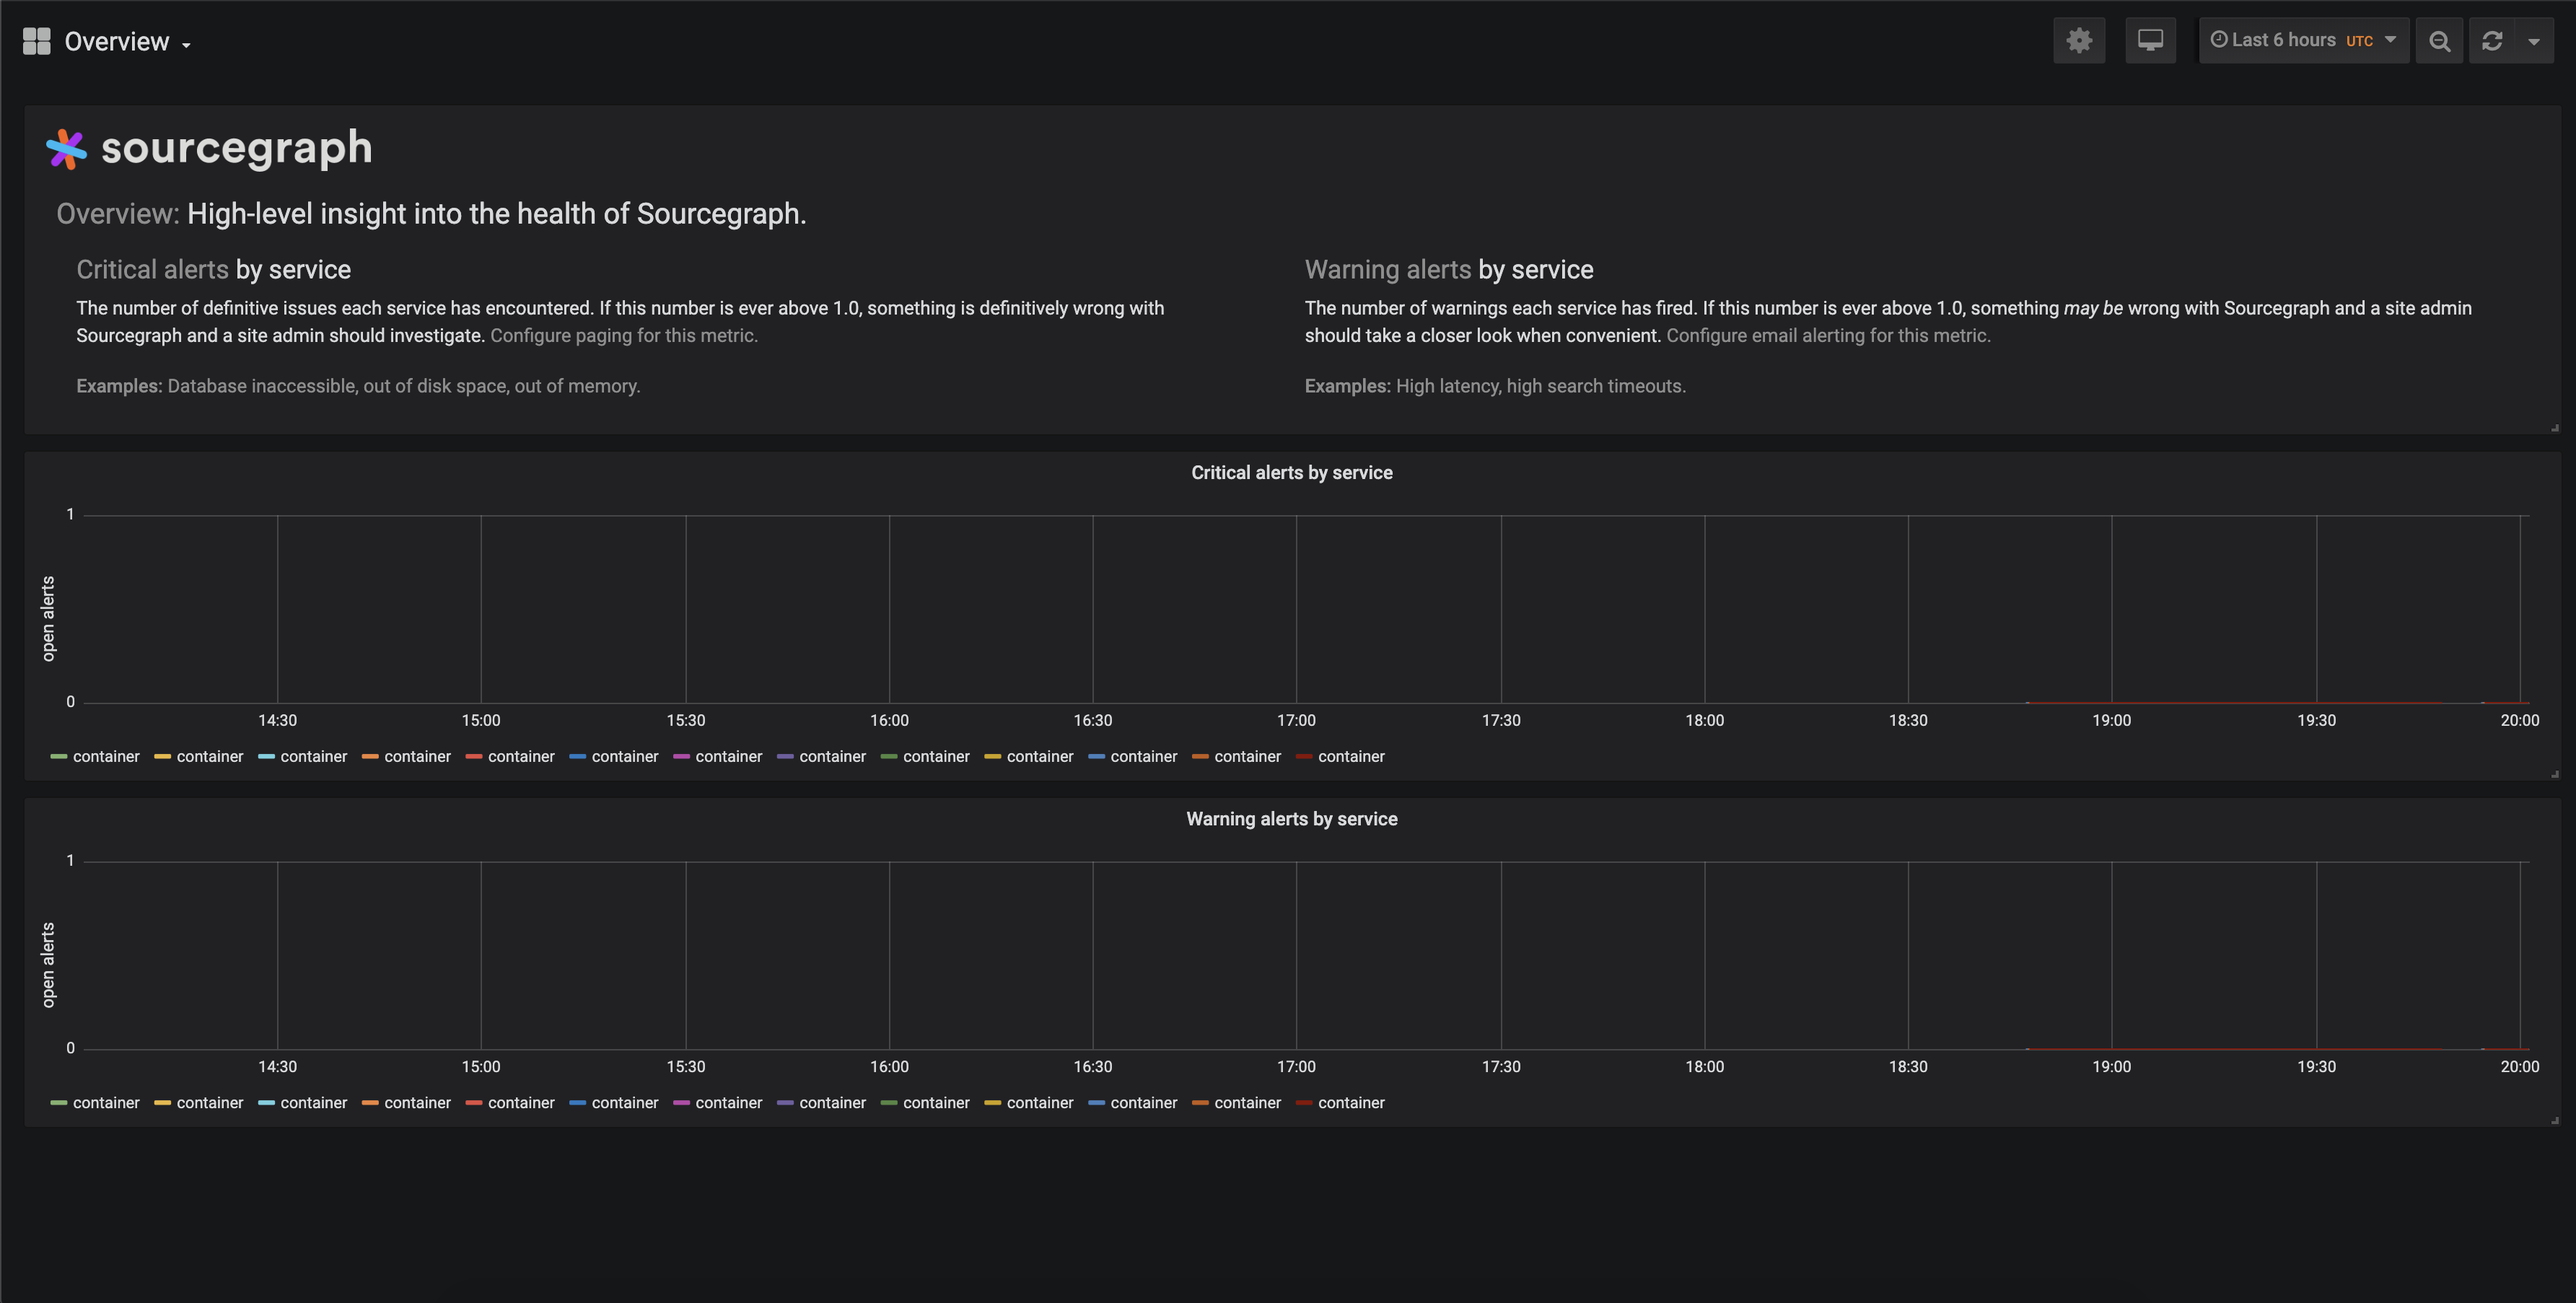Viewport: 2576px width, 1303px height.
Task: Click purple container legend entry in Warning alerts panel
Action: point(821,1102)
